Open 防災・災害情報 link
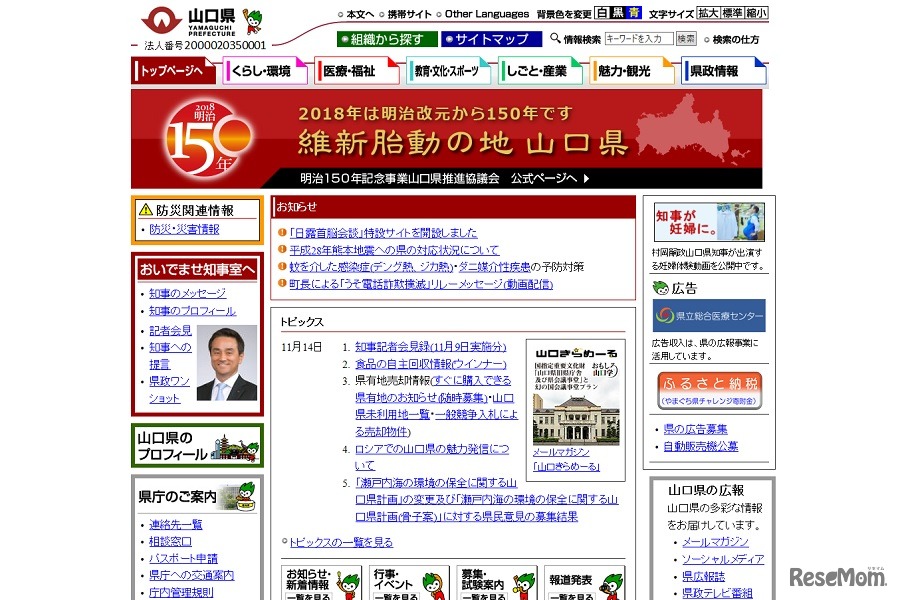 pos(184,229)
